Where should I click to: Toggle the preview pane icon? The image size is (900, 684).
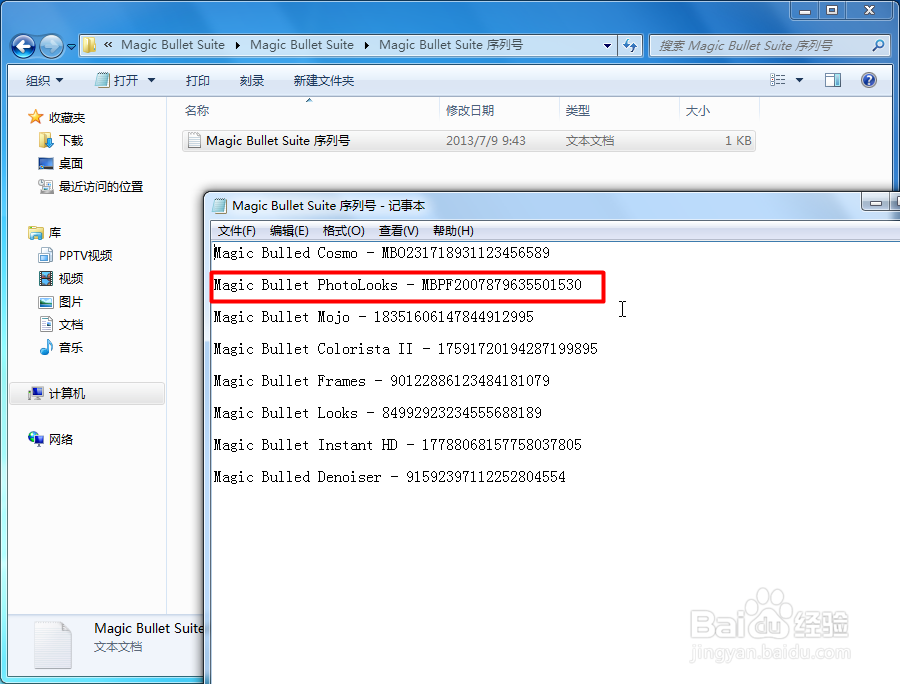click(833, 80)
